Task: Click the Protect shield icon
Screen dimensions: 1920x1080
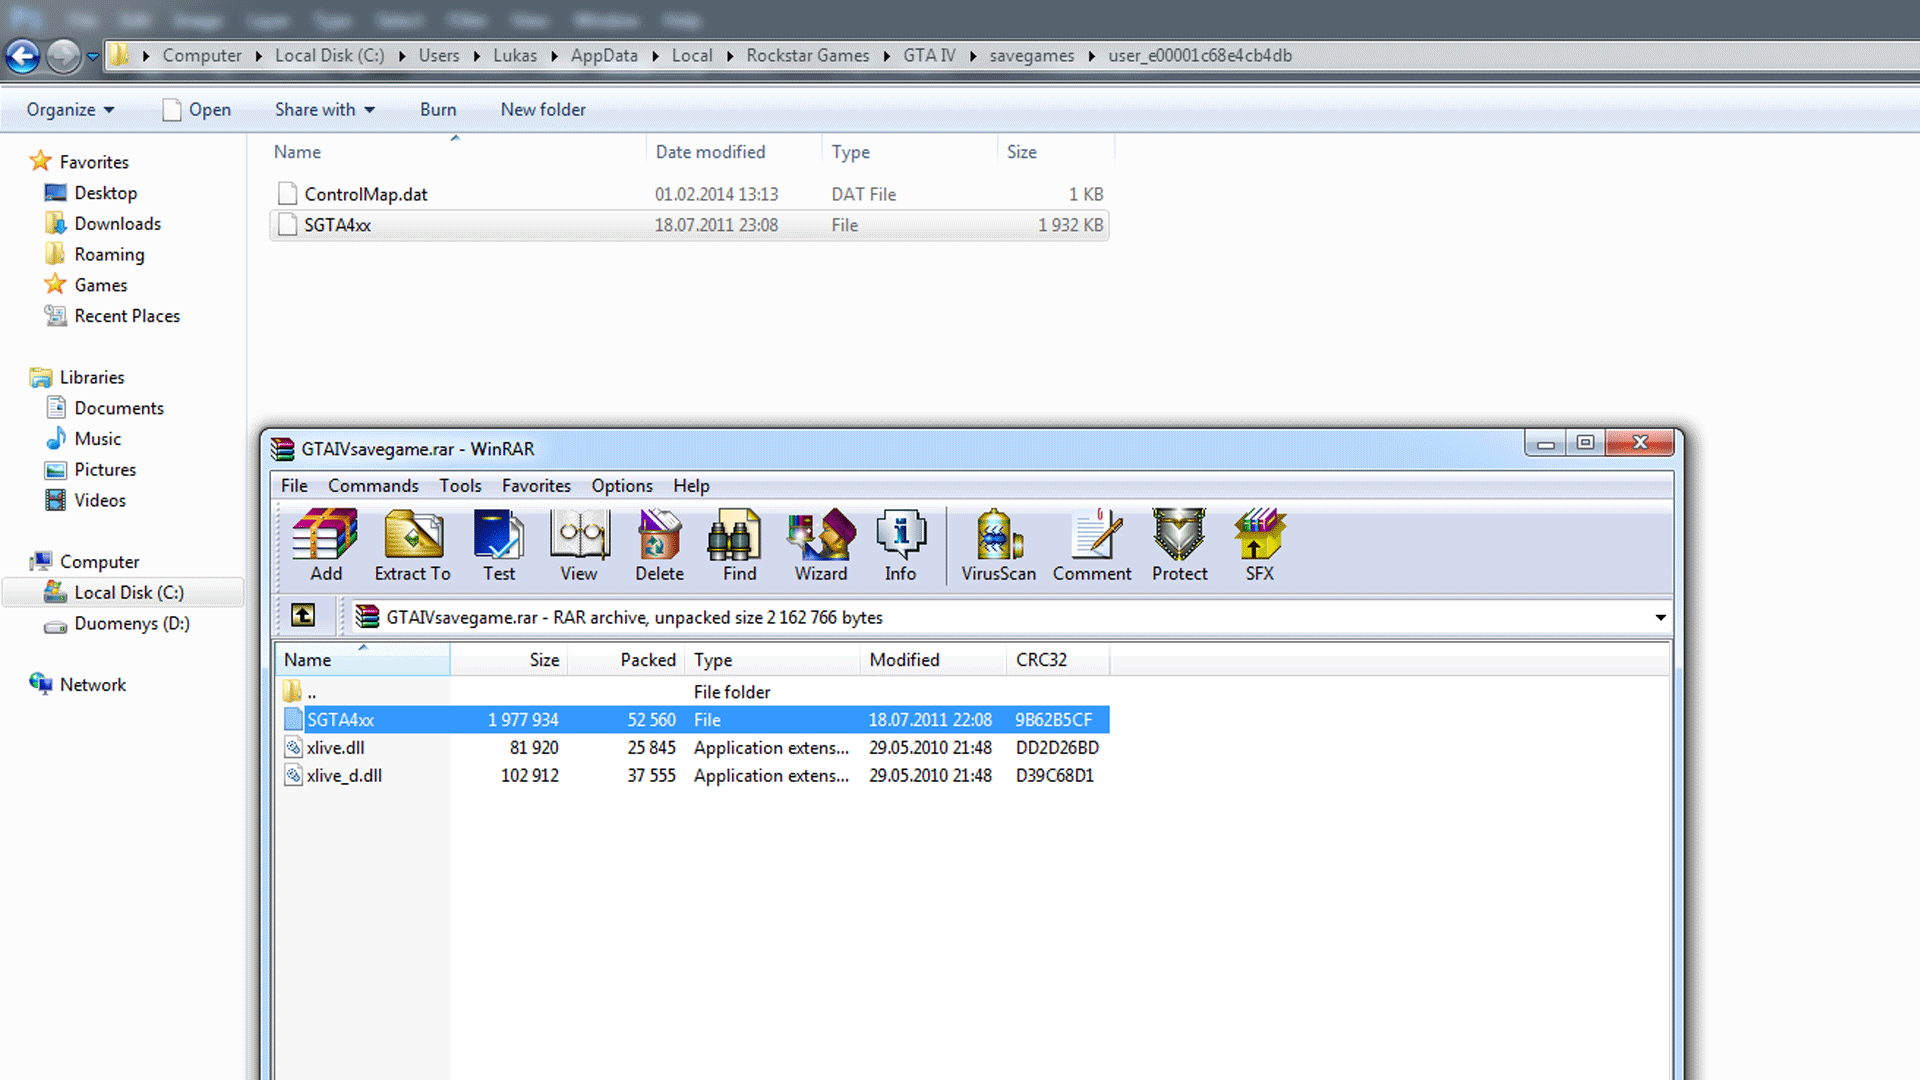Action: pyautogui.click(x=1180, y=545)
